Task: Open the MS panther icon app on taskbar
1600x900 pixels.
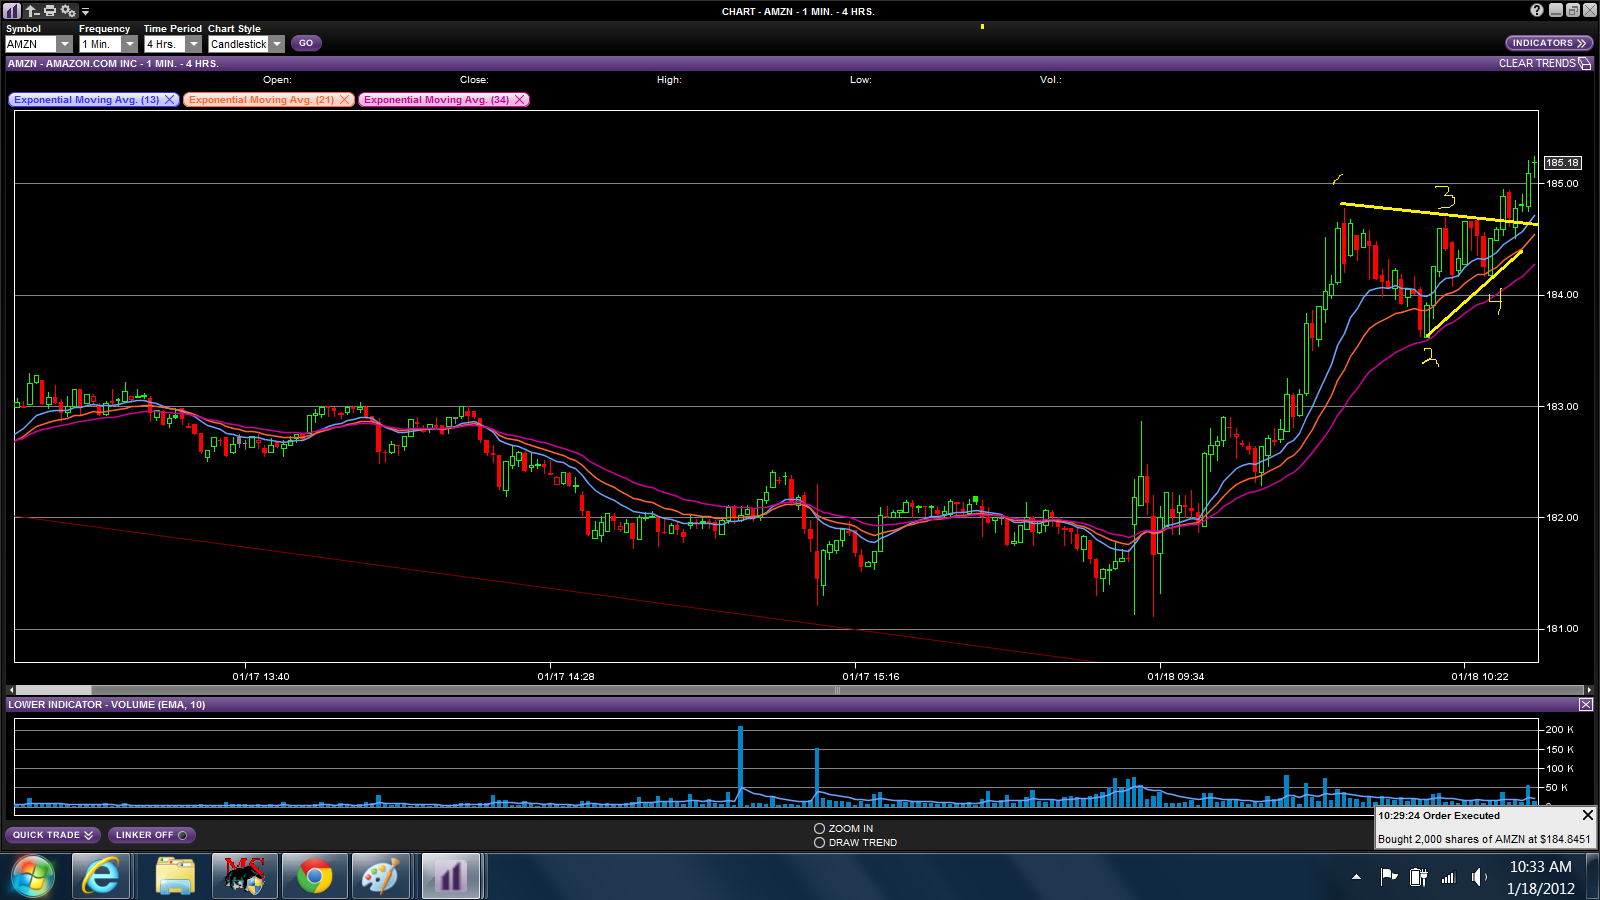Action: [x=244, y=877]
